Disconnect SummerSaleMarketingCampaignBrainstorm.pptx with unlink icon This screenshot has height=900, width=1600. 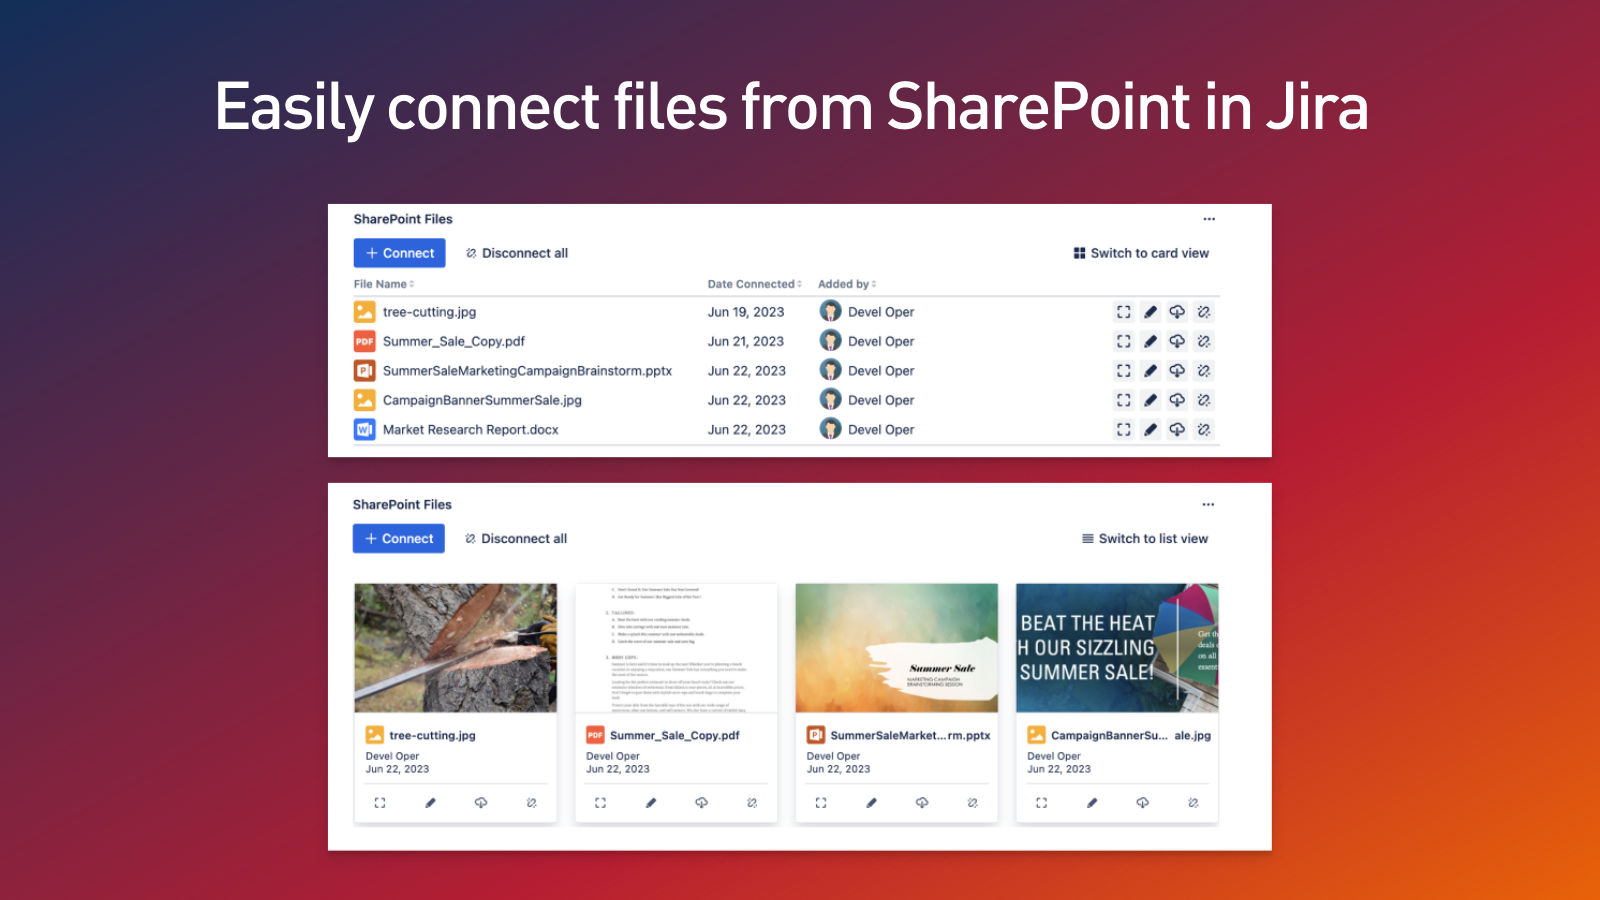1204,371
